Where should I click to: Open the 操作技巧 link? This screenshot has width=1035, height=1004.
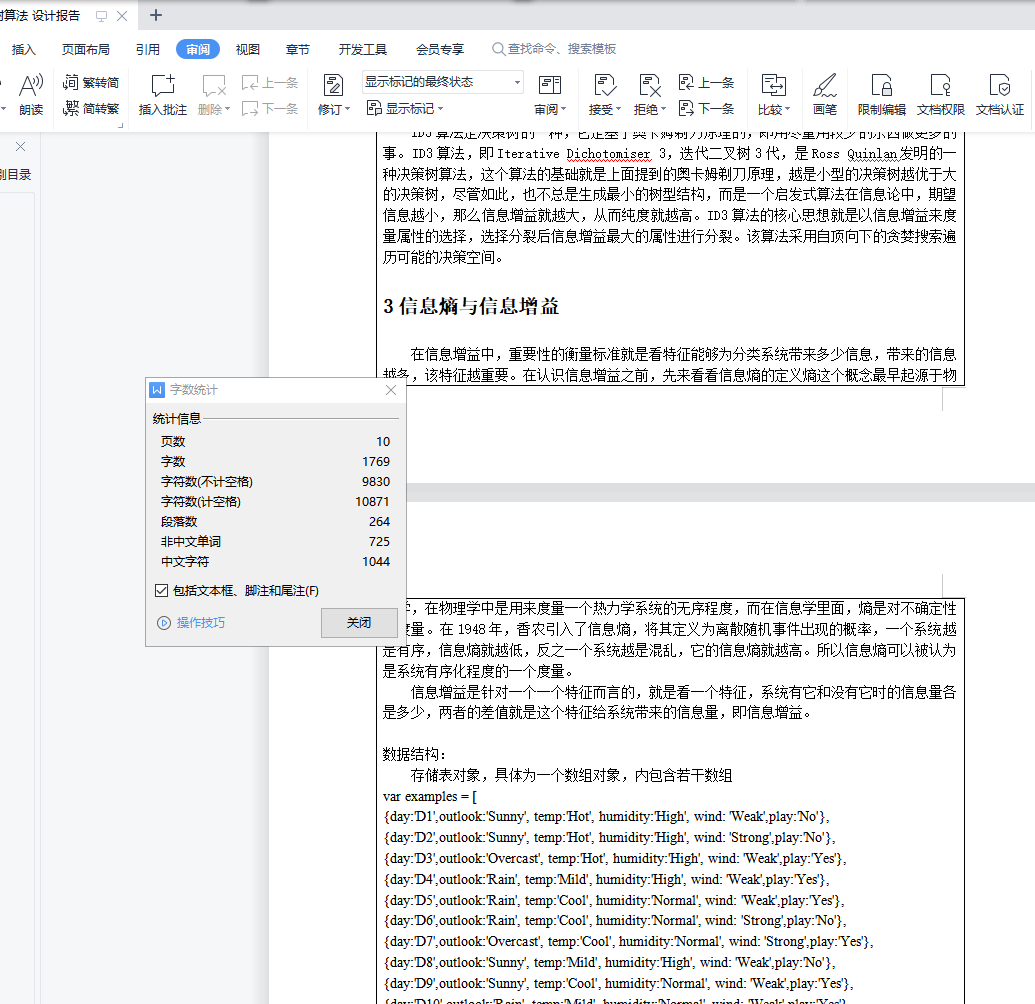[201, 622]
